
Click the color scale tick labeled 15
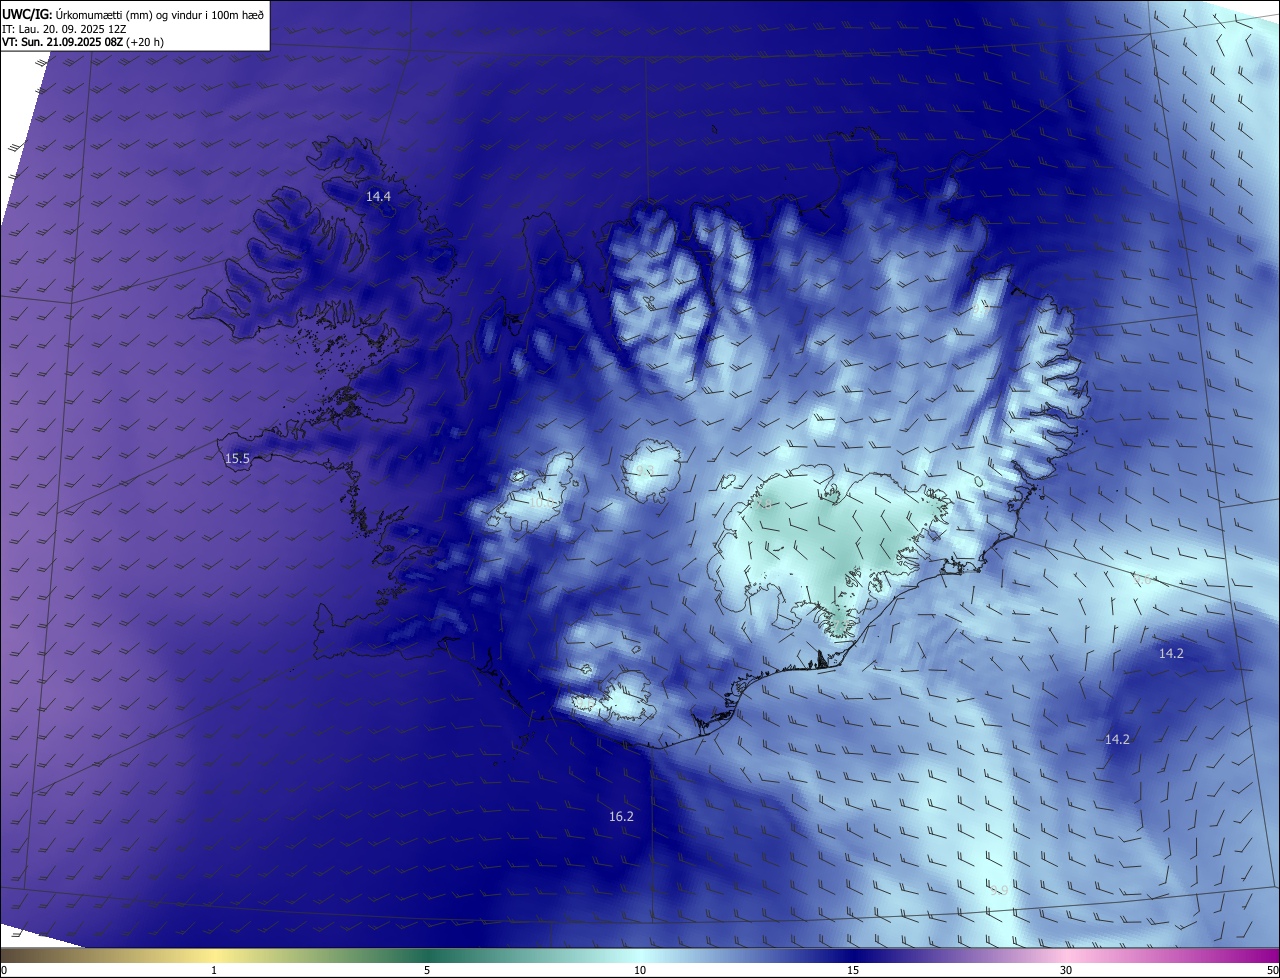(853, 970)
